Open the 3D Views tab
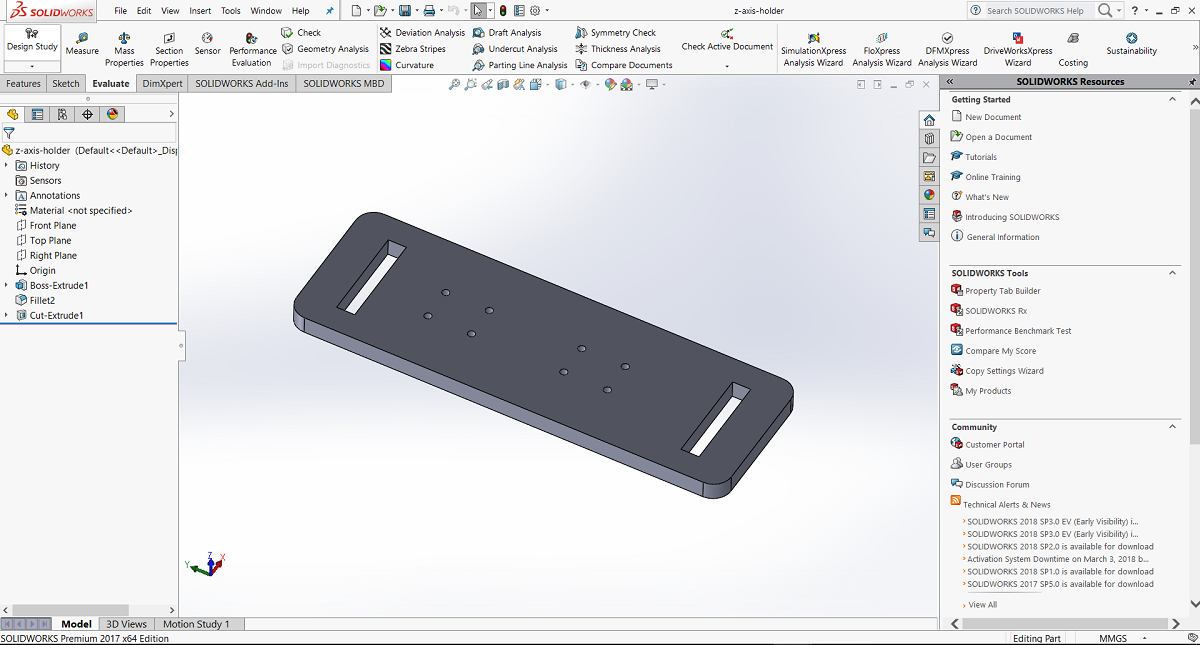1200x645 pixels. pos(127,624)
